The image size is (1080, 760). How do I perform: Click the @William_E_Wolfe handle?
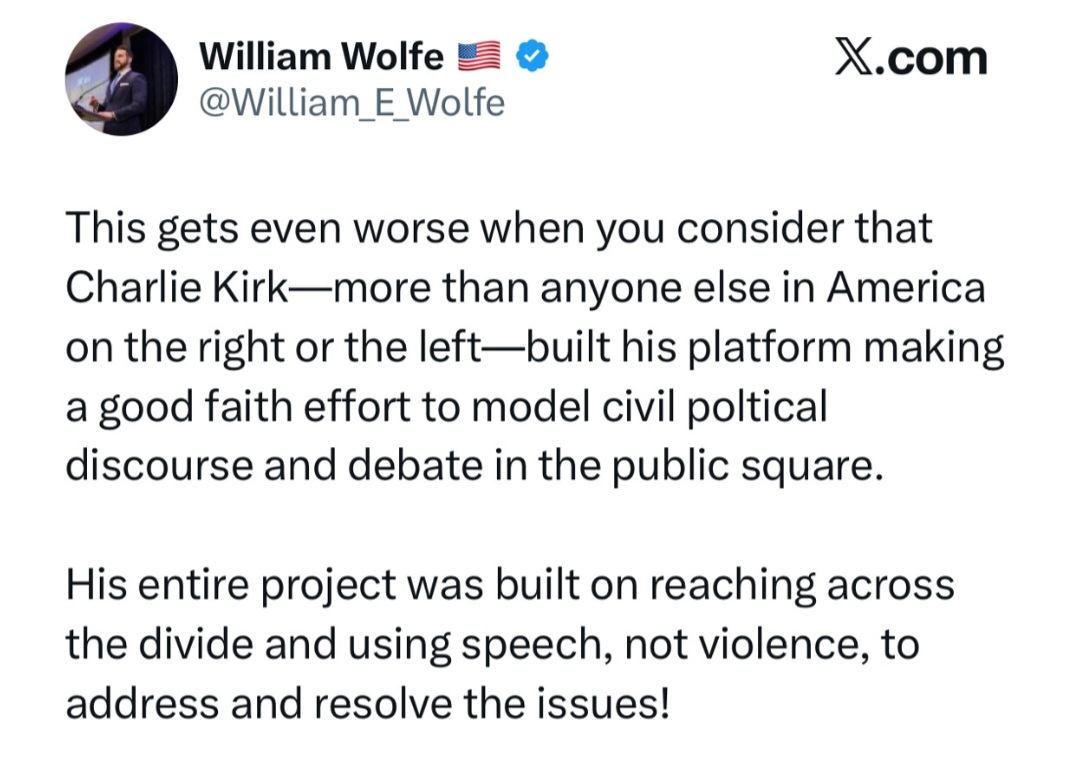[352, 103]
